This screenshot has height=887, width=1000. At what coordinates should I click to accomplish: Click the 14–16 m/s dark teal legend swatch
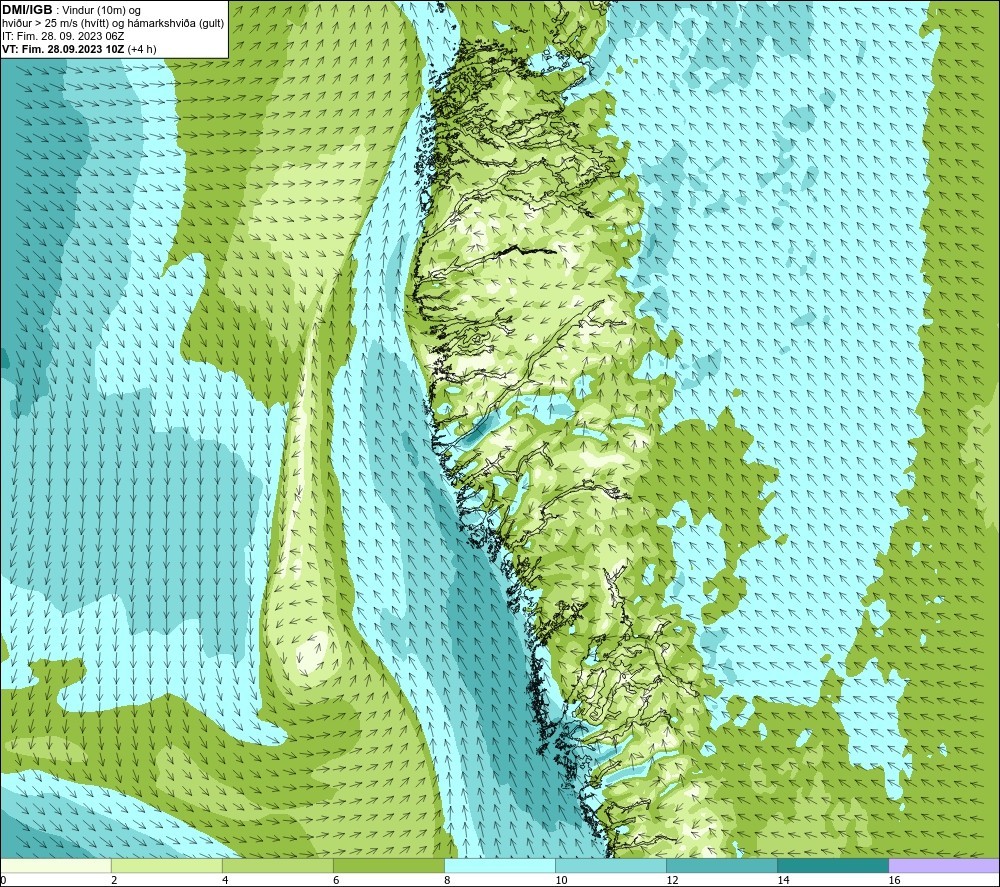click(832, 866)
